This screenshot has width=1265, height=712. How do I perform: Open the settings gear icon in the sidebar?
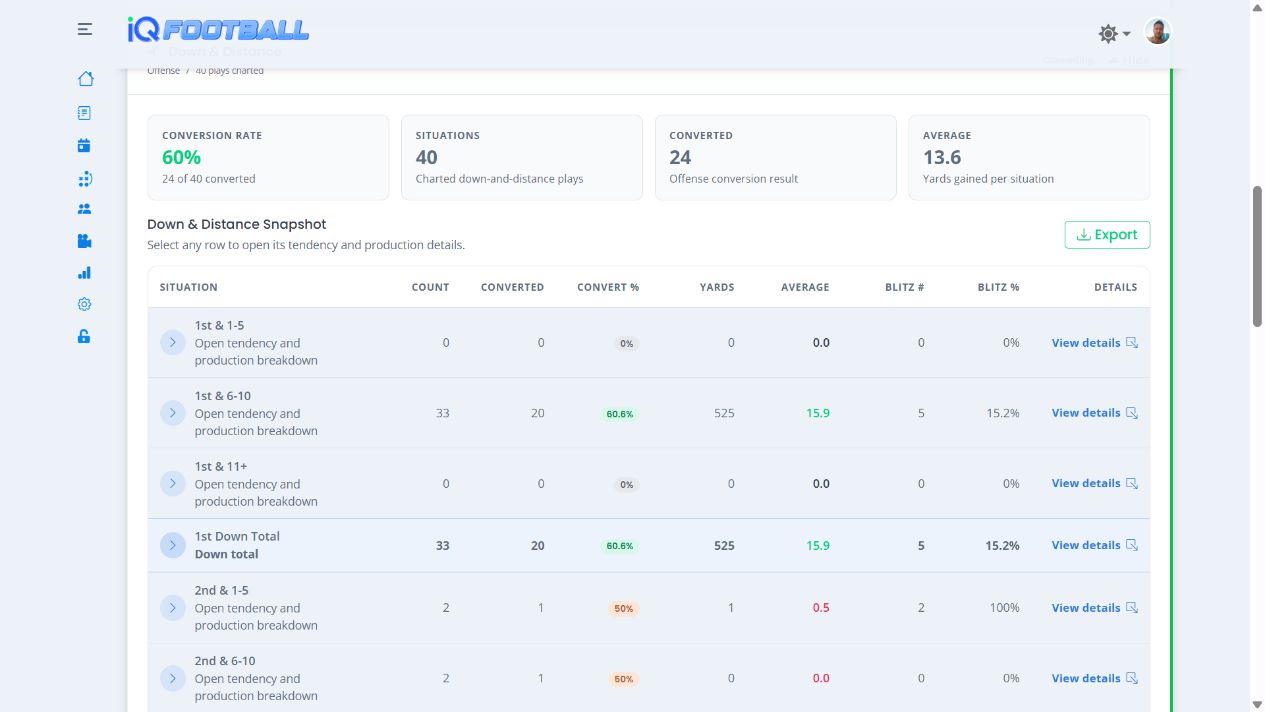pyautogui.click(x=84, y=304)
